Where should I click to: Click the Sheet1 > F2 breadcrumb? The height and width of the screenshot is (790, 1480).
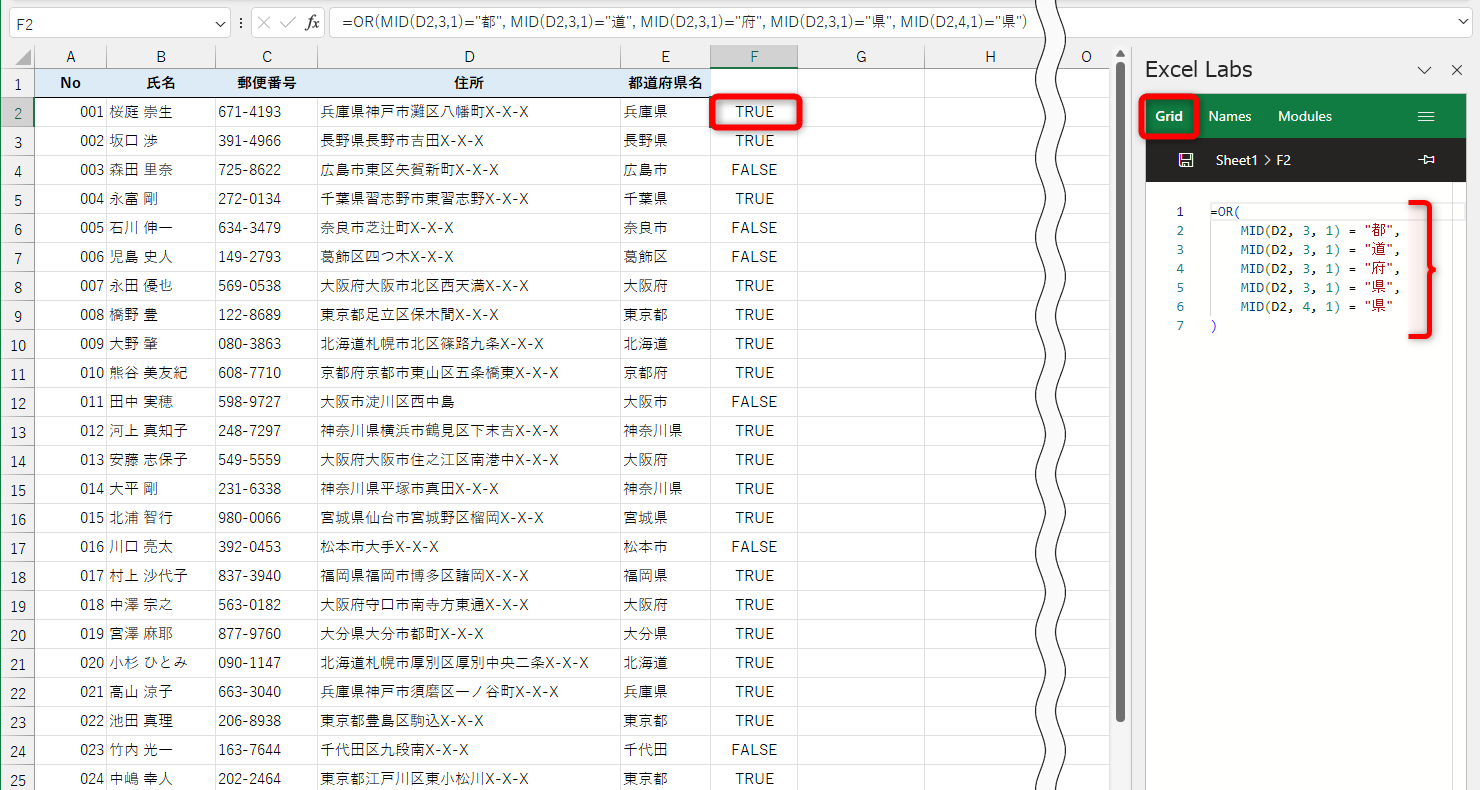point(1252,159)
